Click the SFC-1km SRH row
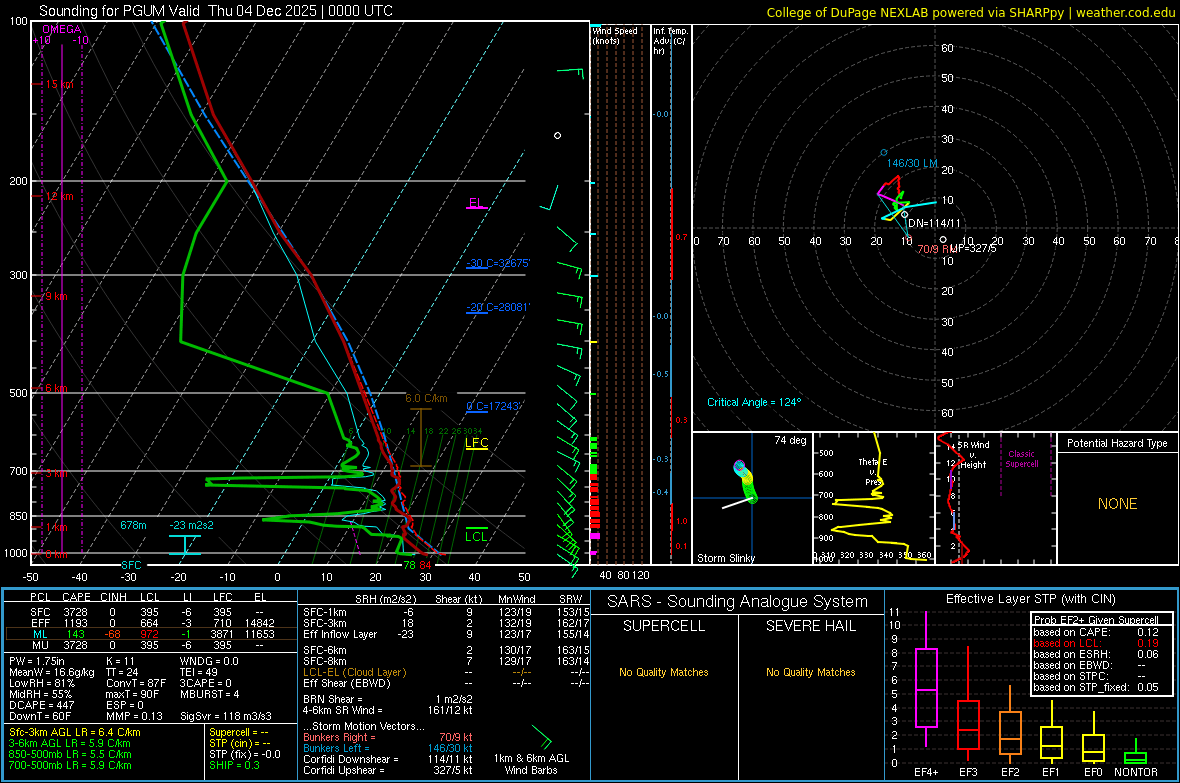1180x783 pixels. click(446, 613)
